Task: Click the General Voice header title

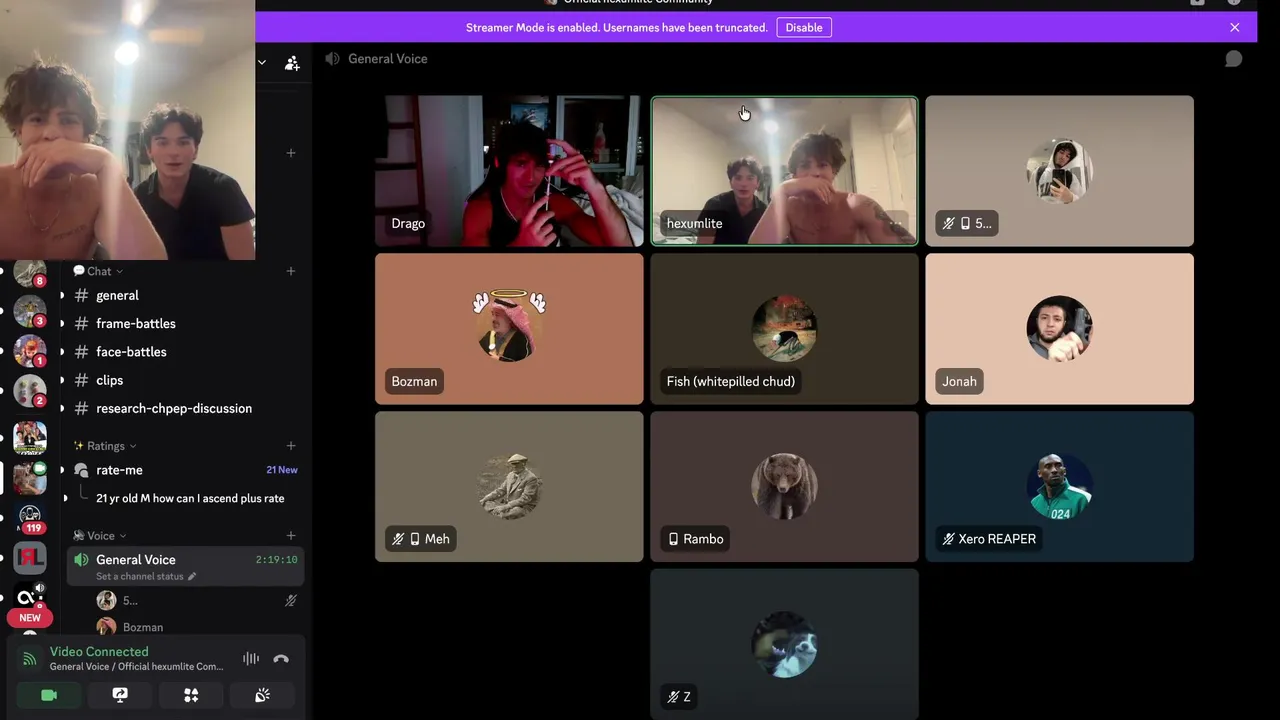Action: point(387,59)
